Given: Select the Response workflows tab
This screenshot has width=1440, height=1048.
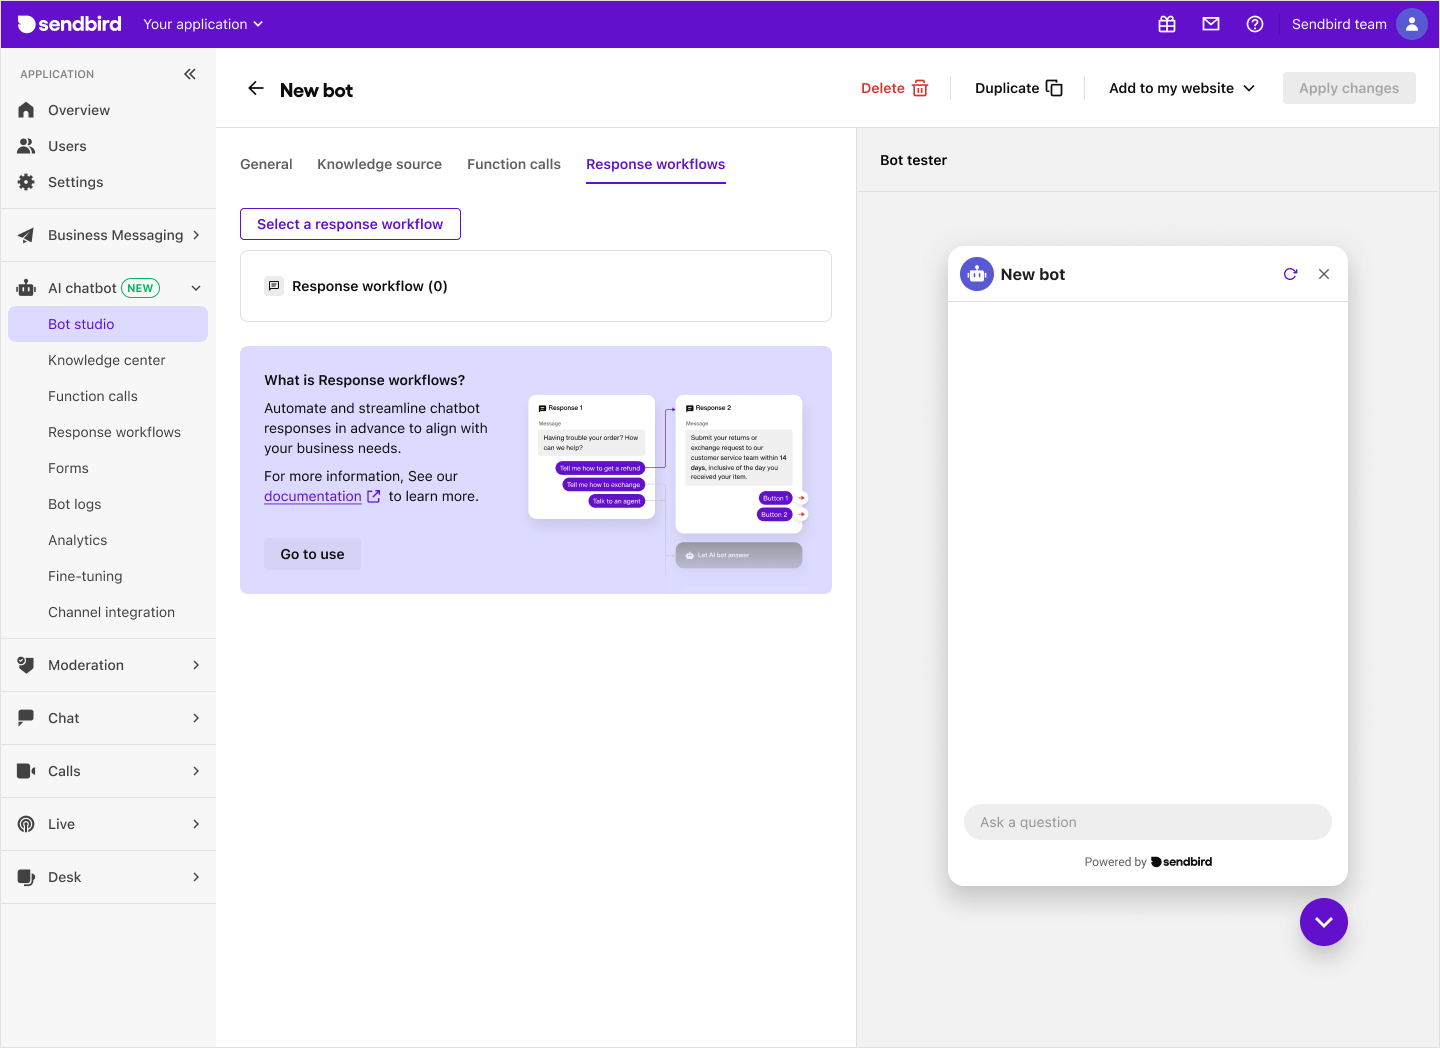Looking at the screenshot, I should pos(656,164).
